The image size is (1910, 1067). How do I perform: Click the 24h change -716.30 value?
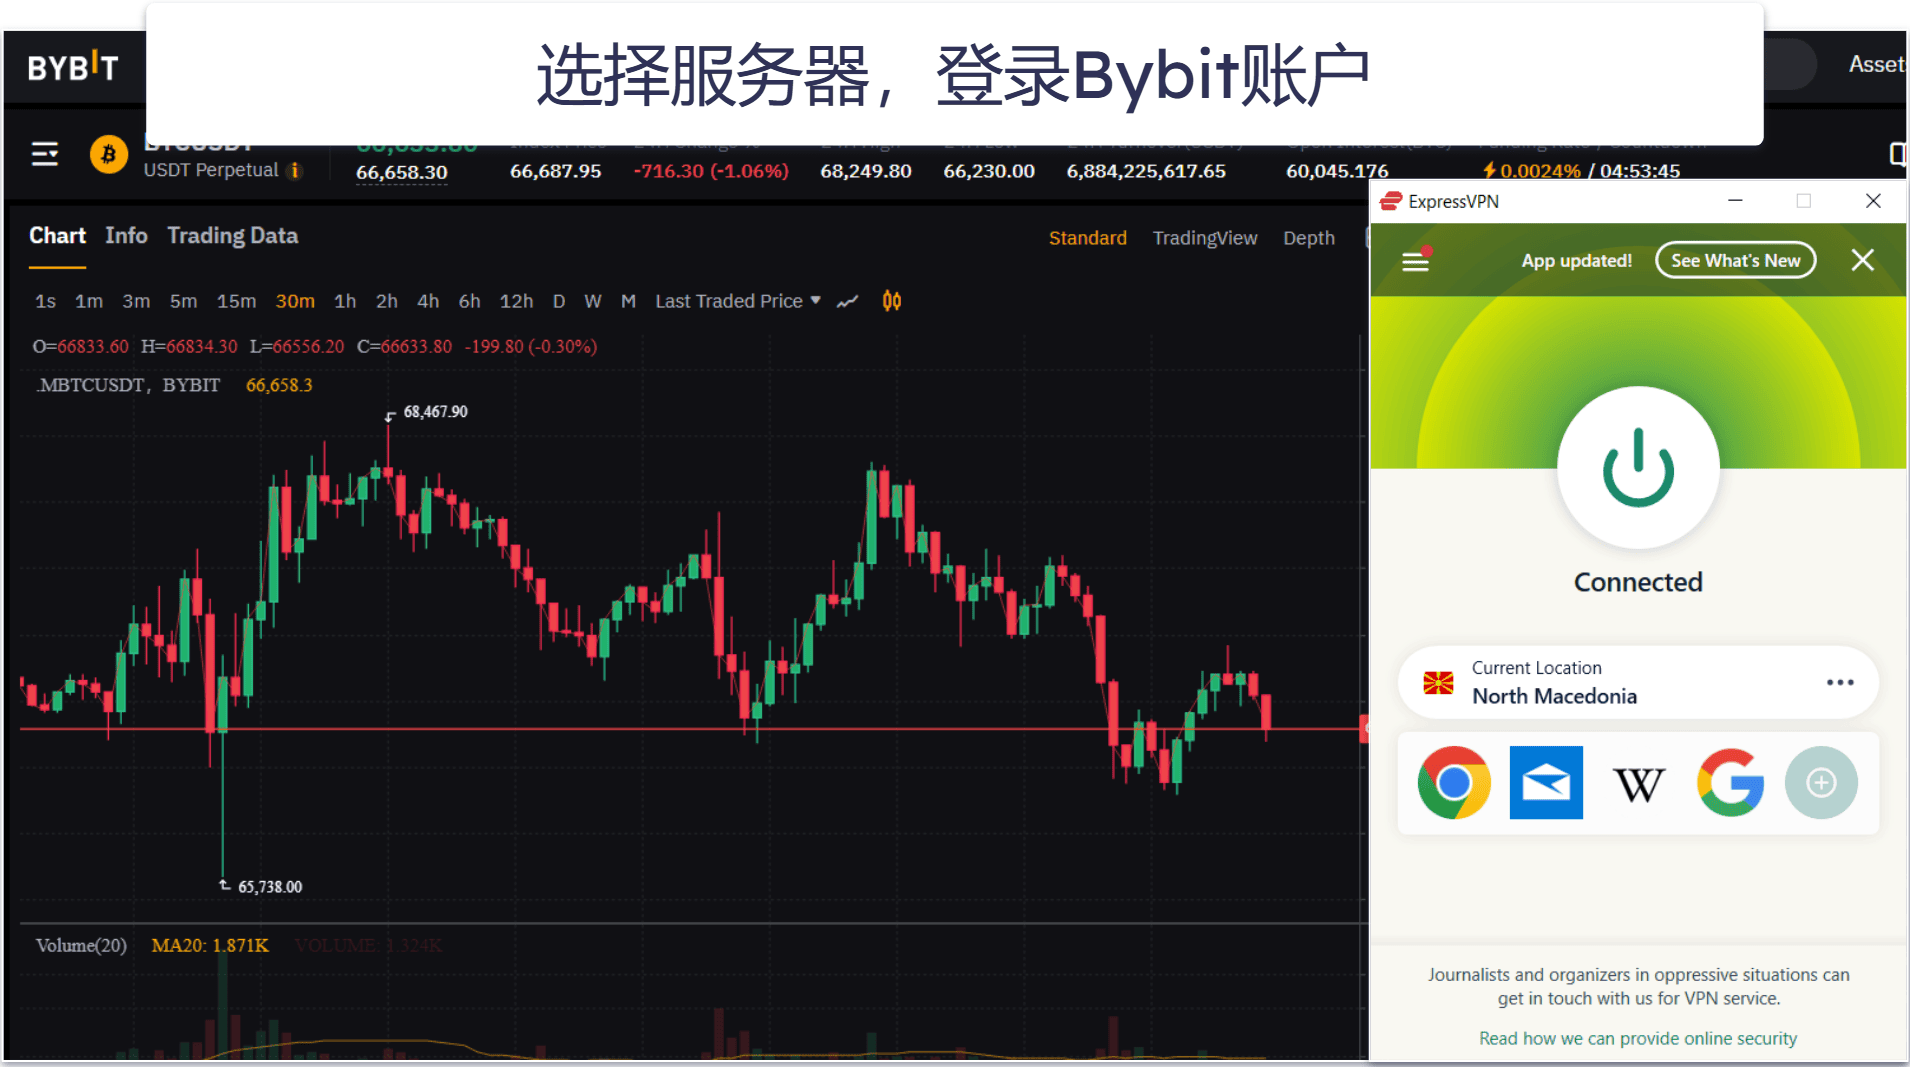710,171
